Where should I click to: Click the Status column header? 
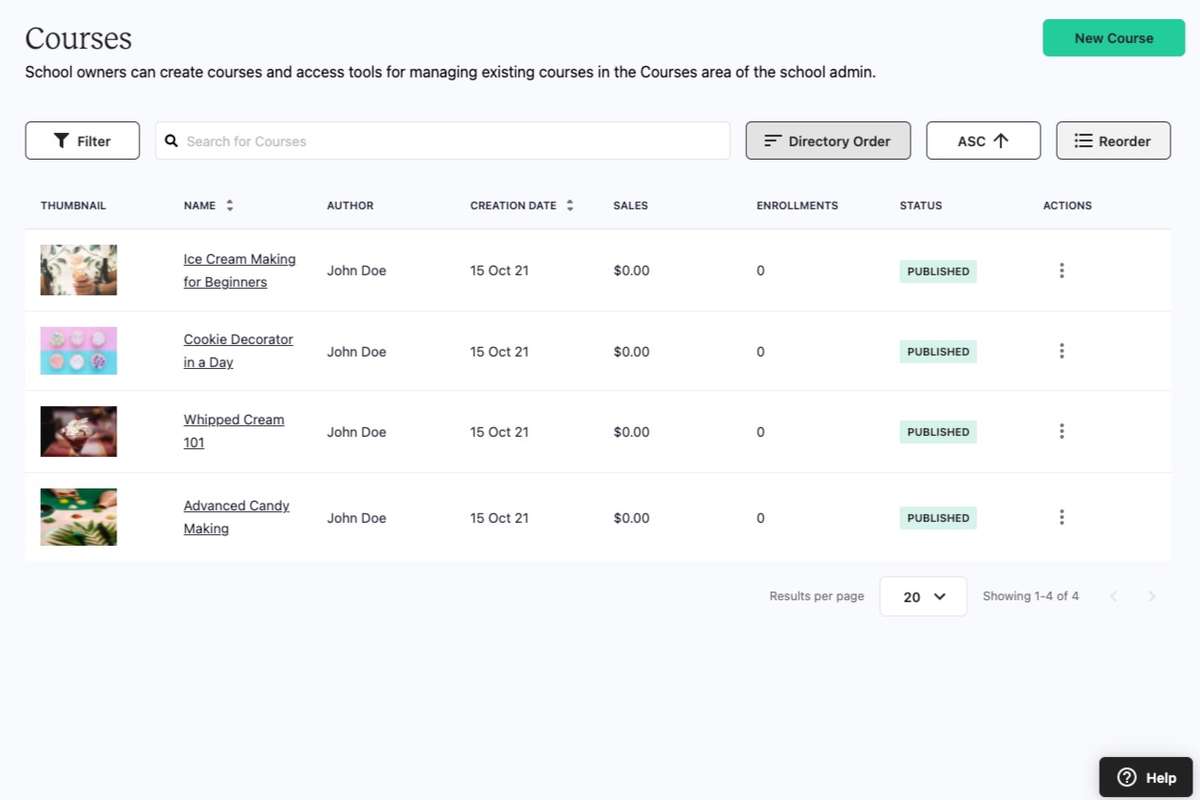point(921,205)
